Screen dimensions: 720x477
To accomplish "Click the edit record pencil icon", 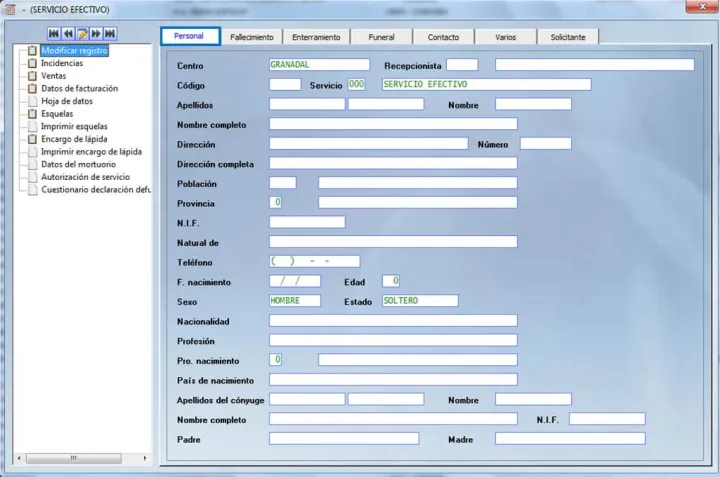I will 83,34.
